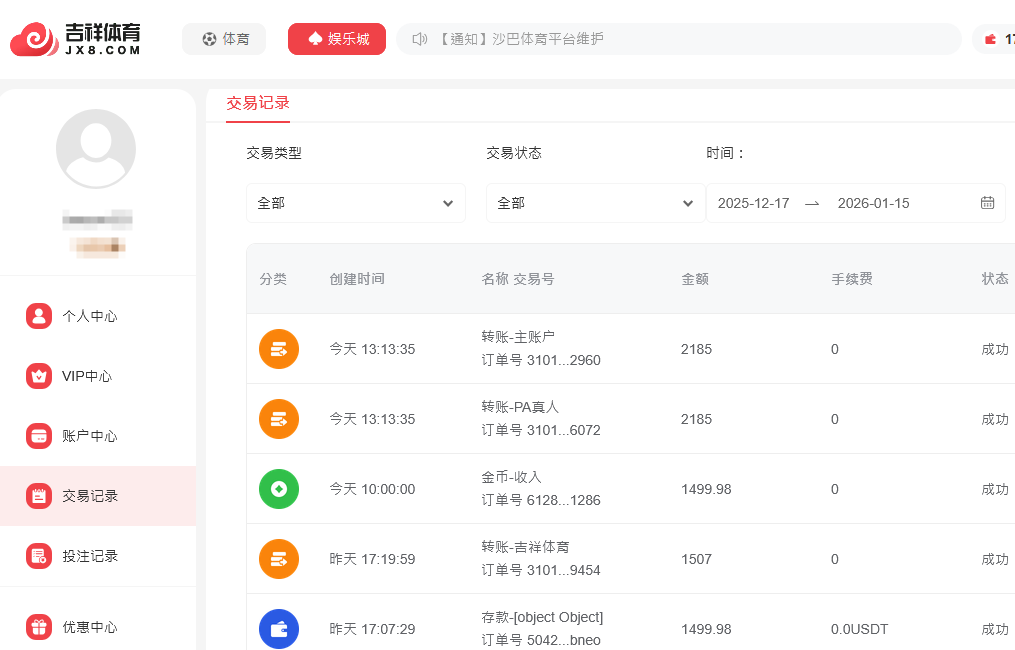Click the speaker icon beside the notice

click(419, 39)
